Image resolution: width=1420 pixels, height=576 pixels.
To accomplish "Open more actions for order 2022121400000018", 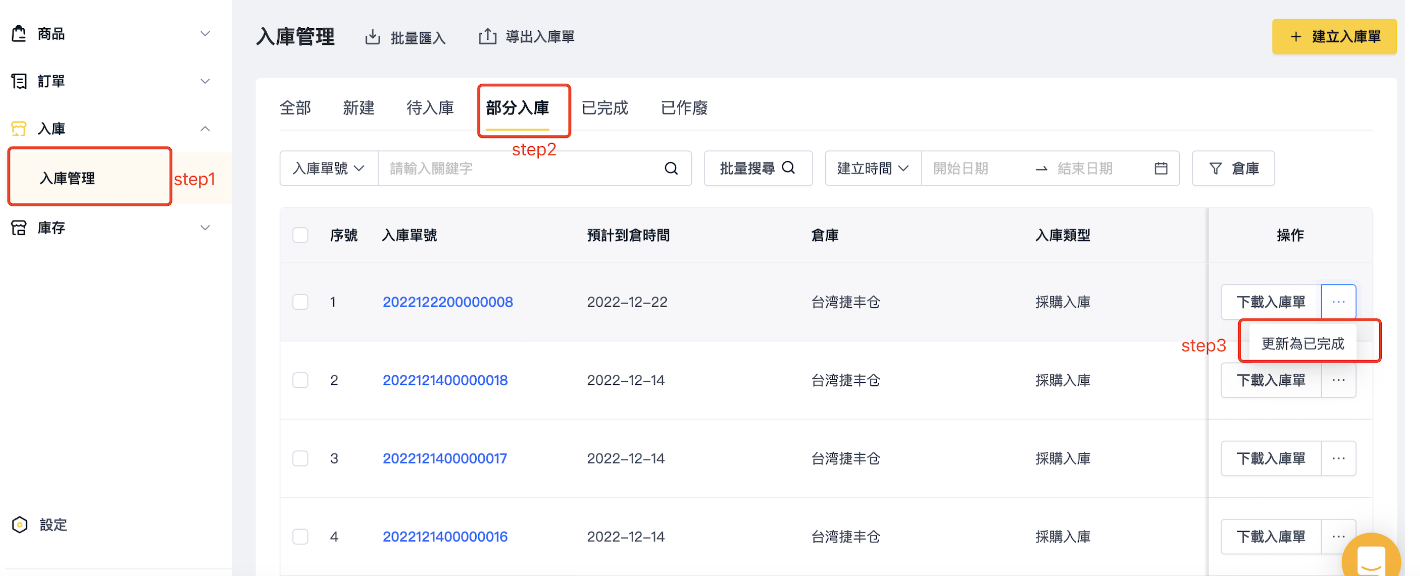I will 1339,380.
